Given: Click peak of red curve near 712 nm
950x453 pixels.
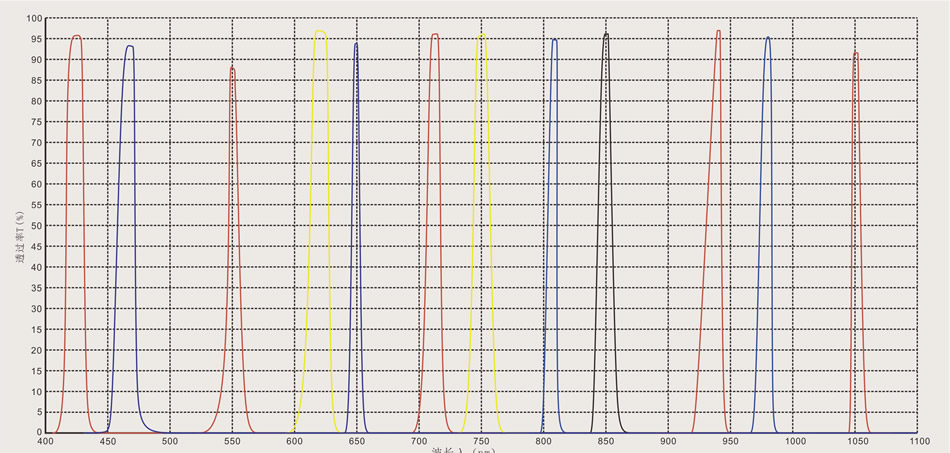Looking at the screenshot, I should (x=435, y=35).
